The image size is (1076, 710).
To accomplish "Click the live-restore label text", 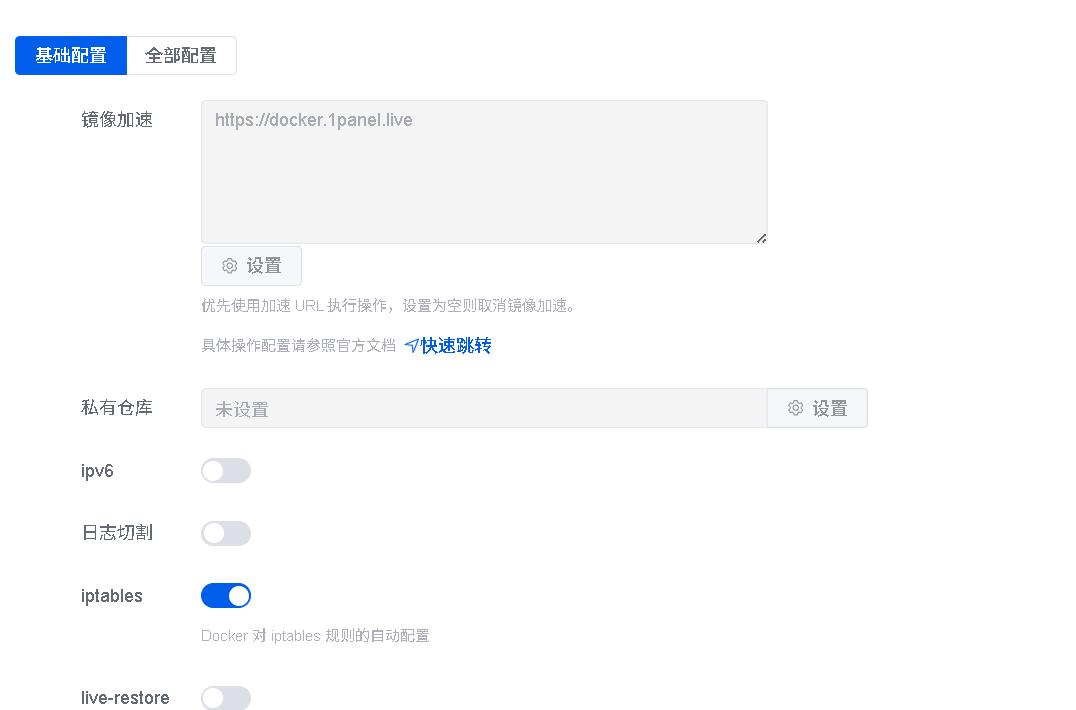I will coord(125,698).
